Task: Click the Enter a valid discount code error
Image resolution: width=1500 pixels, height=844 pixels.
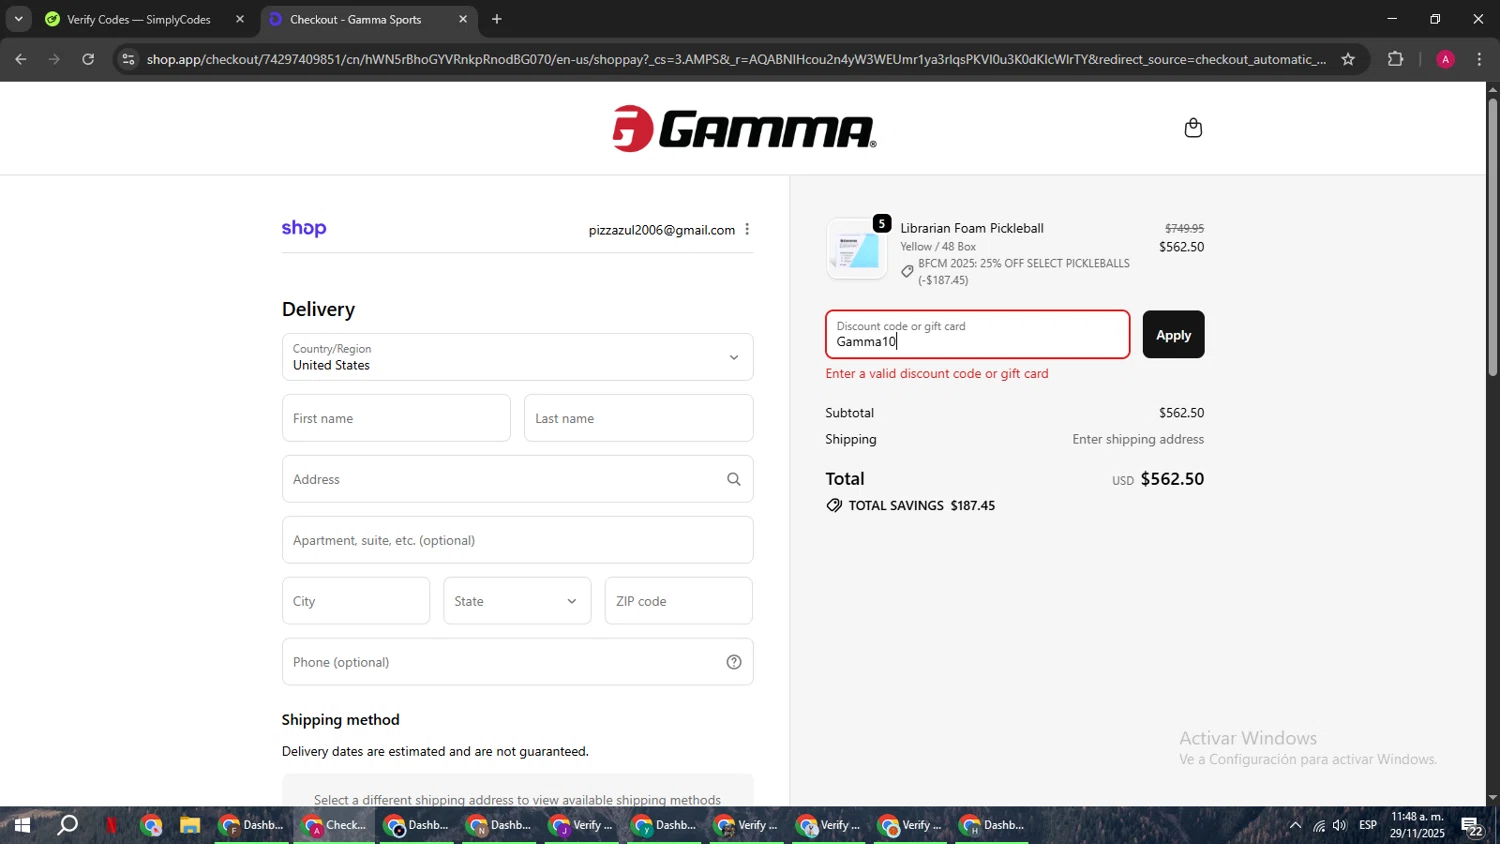Action: pyautogui.click(x=937, y=373)
